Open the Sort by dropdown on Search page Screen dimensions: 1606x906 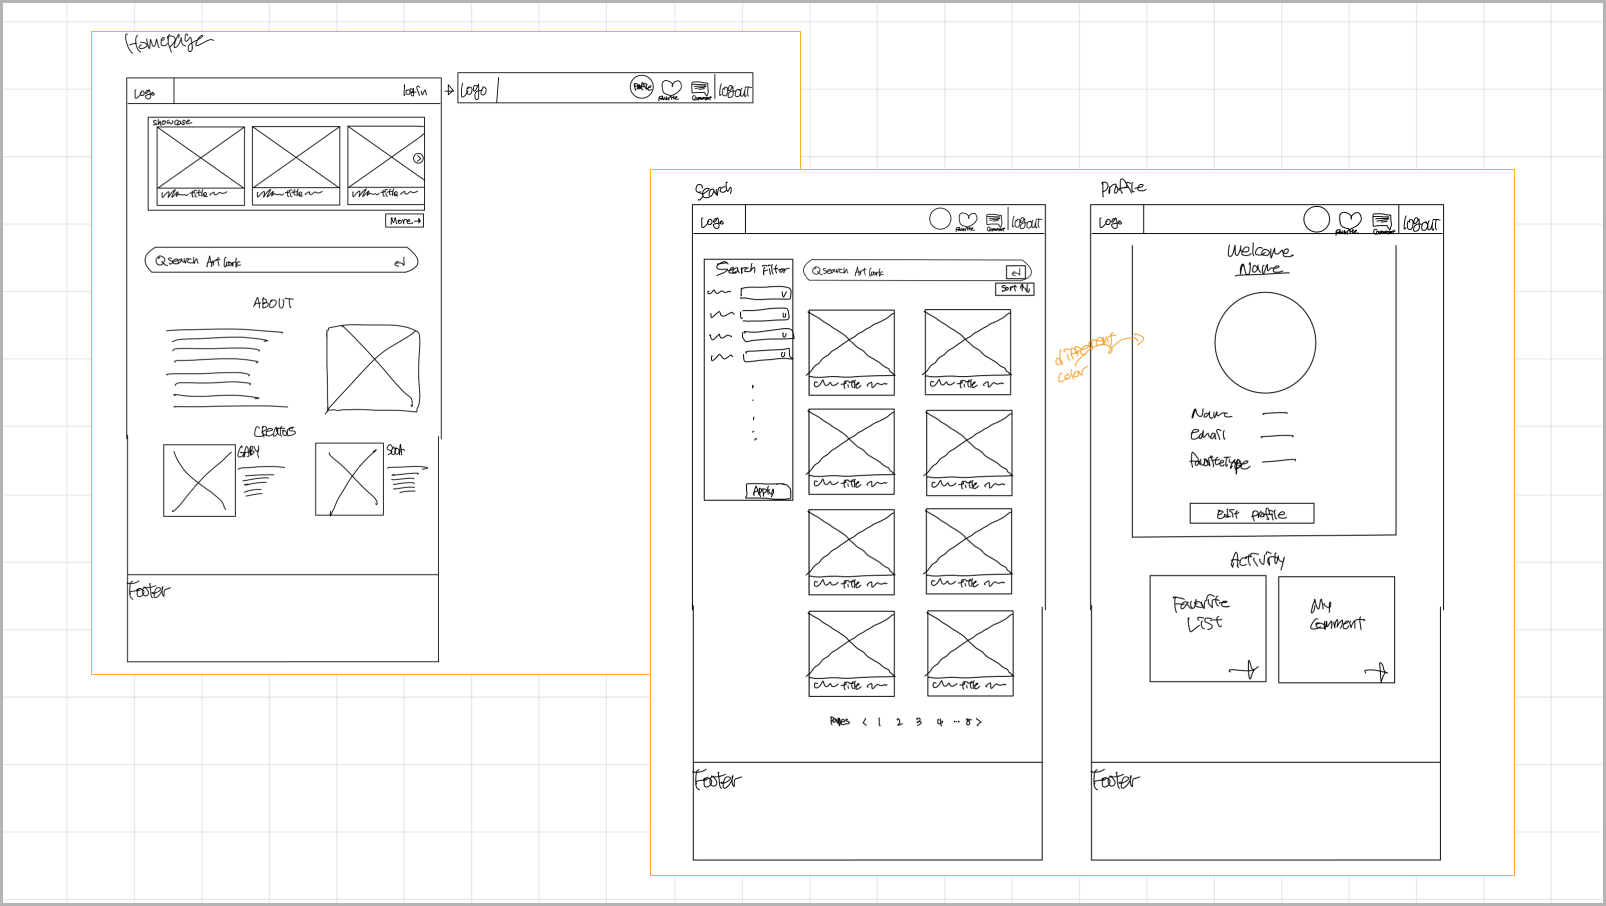point(1015,288)
